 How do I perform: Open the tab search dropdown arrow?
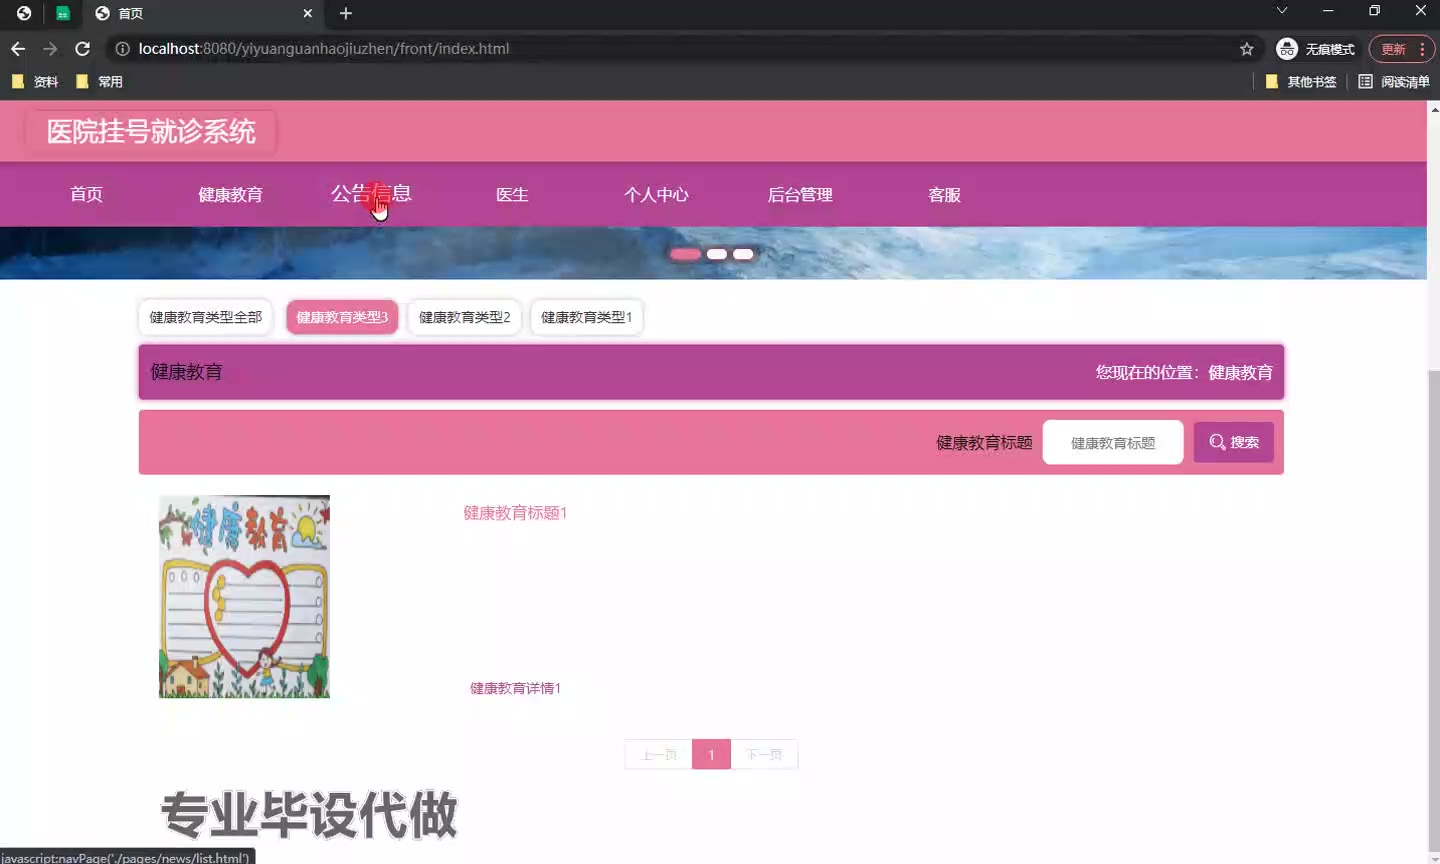pyautogui.click(x=1282, y=11)
